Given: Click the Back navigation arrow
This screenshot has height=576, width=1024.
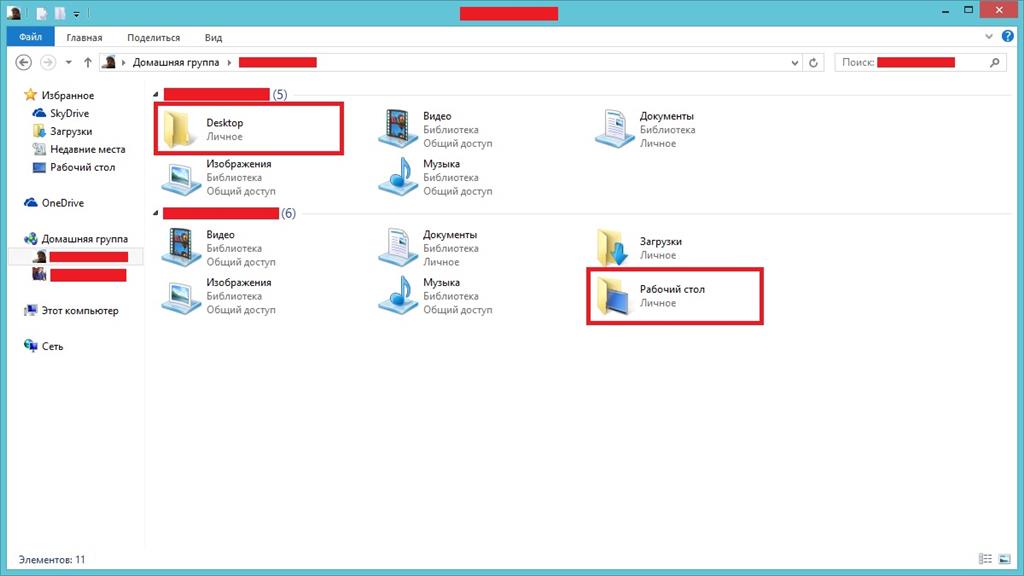Looking at the screenshot, I should click(x=24, y=62).
